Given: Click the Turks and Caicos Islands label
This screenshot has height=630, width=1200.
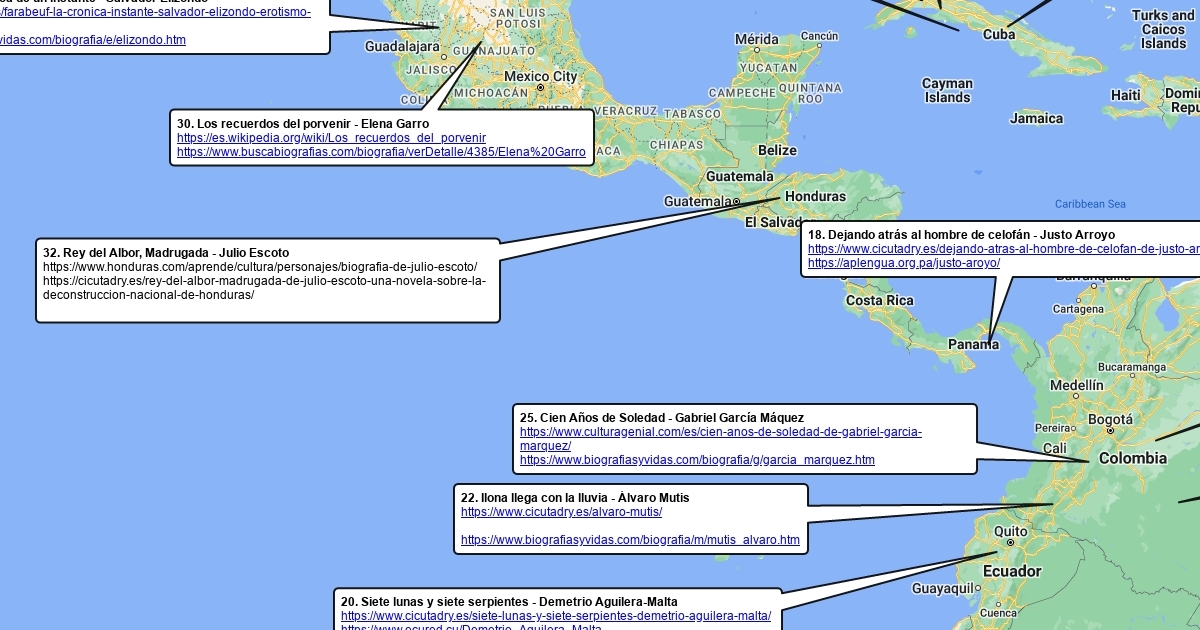Looking at the screenshot, I should click(x=1163, y=29).
